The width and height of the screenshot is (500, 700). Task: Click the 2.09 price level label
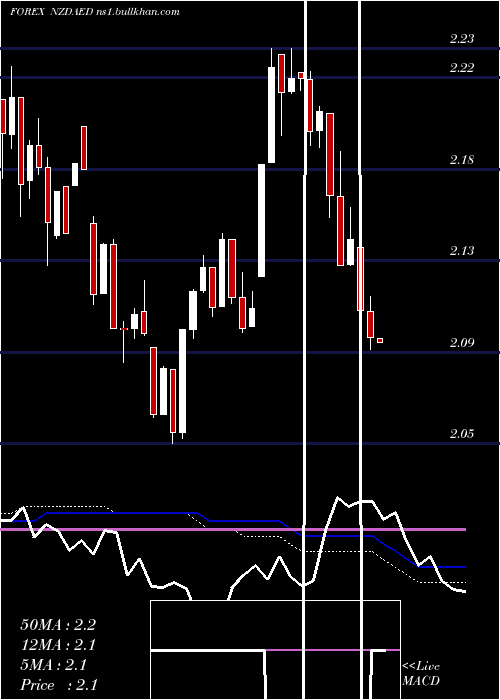(462, 342)
